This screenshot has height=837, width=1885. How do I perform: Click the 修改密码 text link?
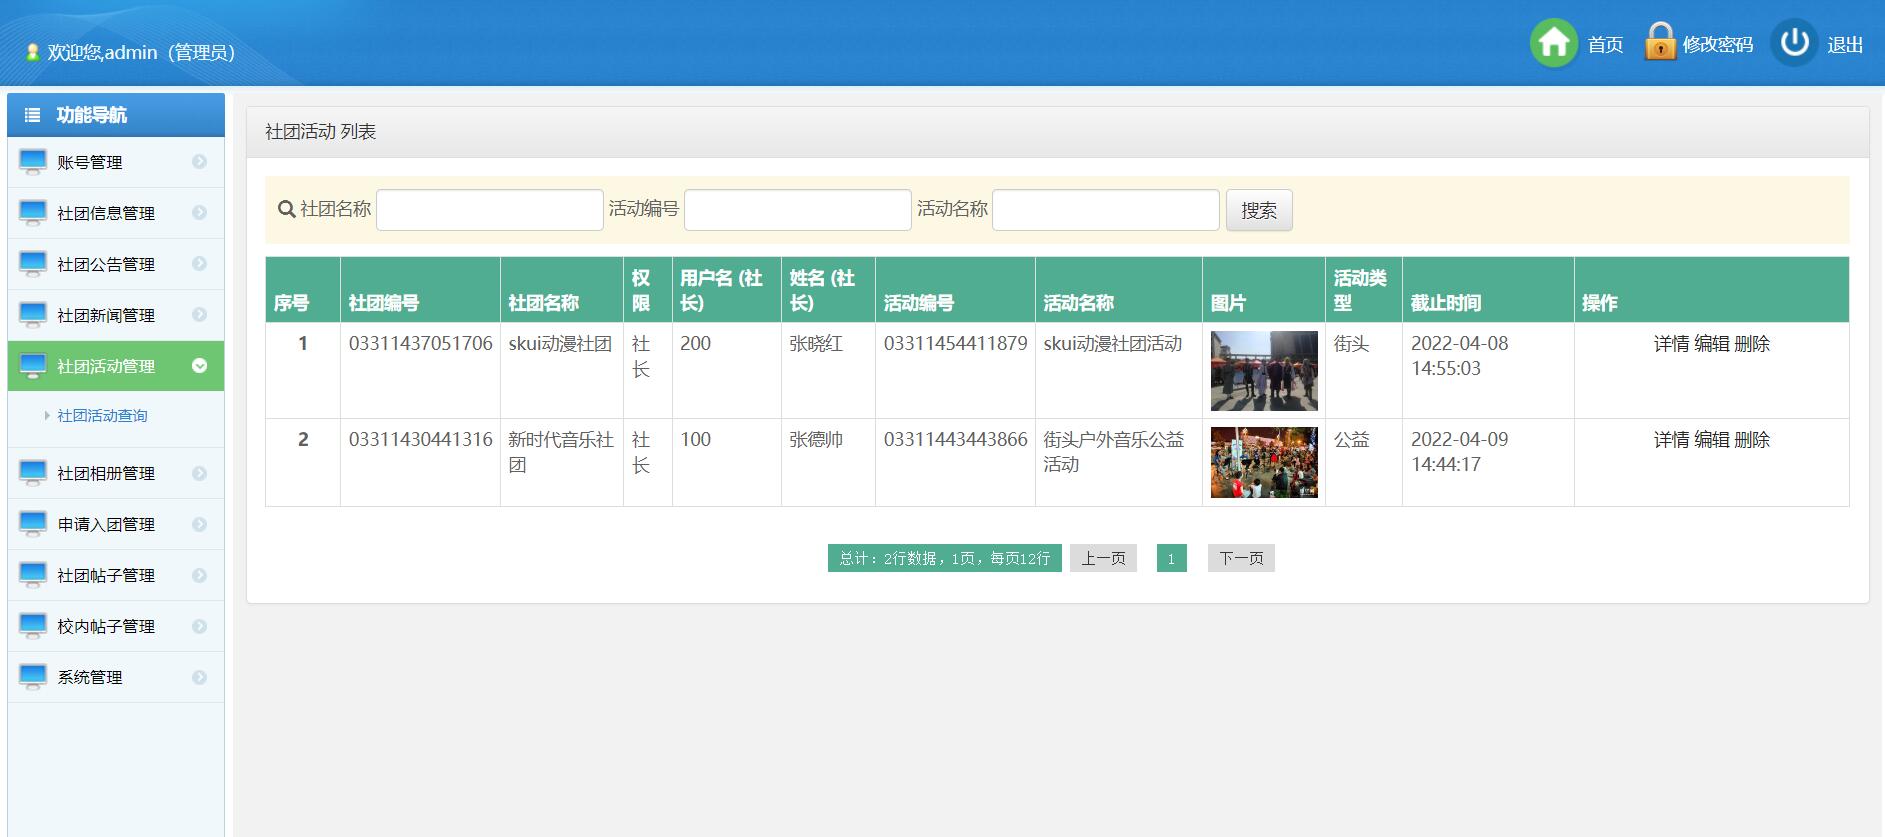[1718, 45]
